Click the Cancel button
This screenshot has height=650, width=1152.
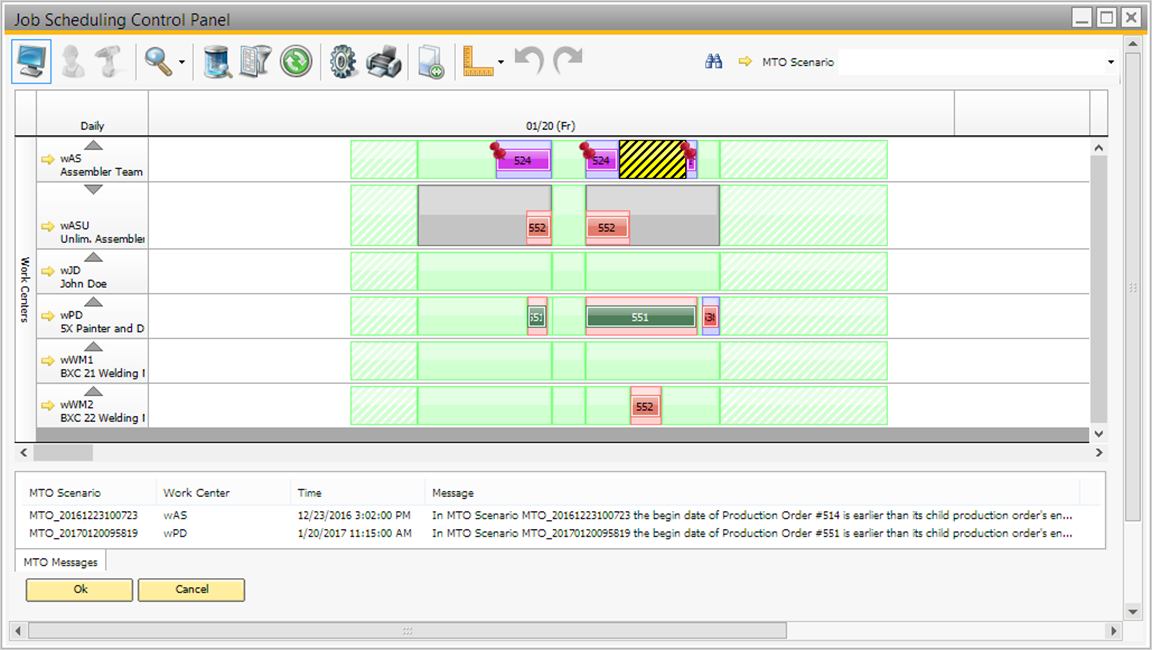191,590
